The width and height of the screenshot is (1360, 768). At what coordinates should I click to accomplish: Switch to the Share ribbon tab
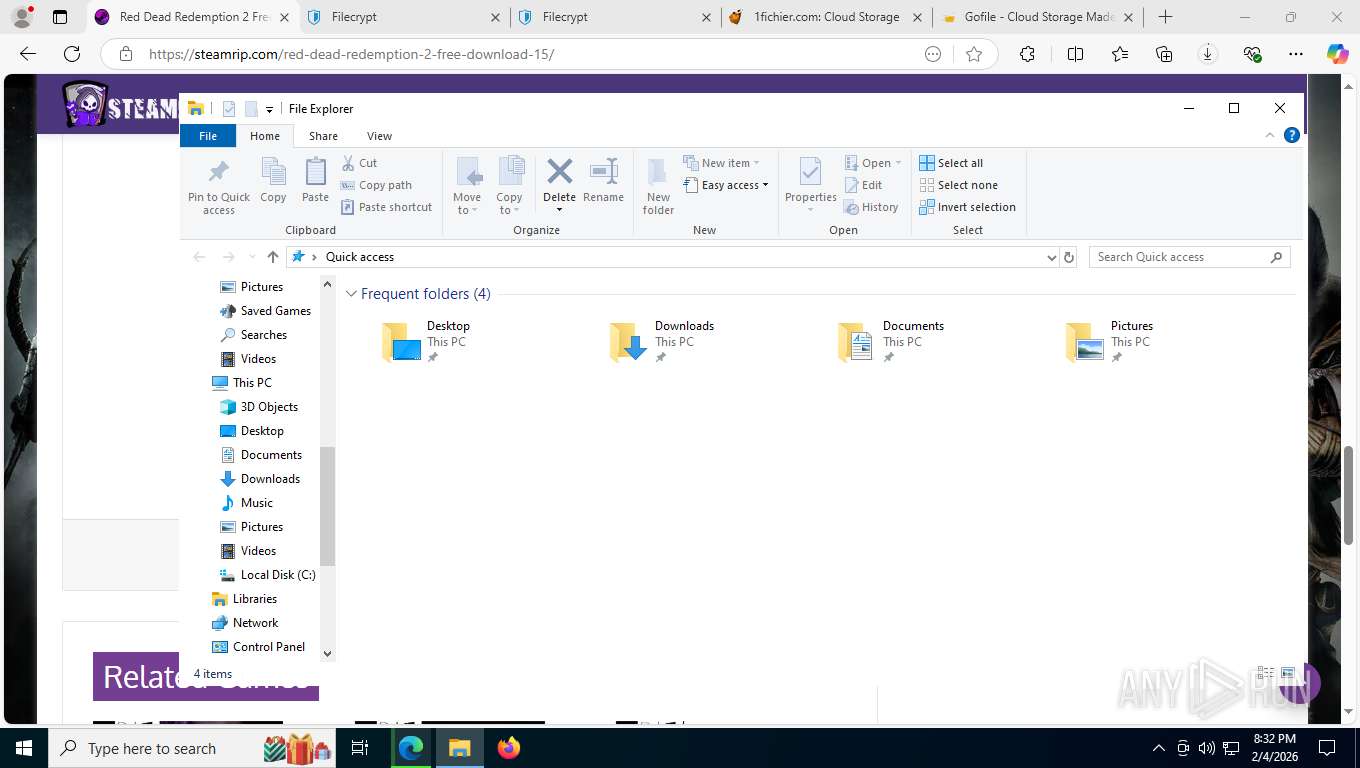tap(323, 136)
